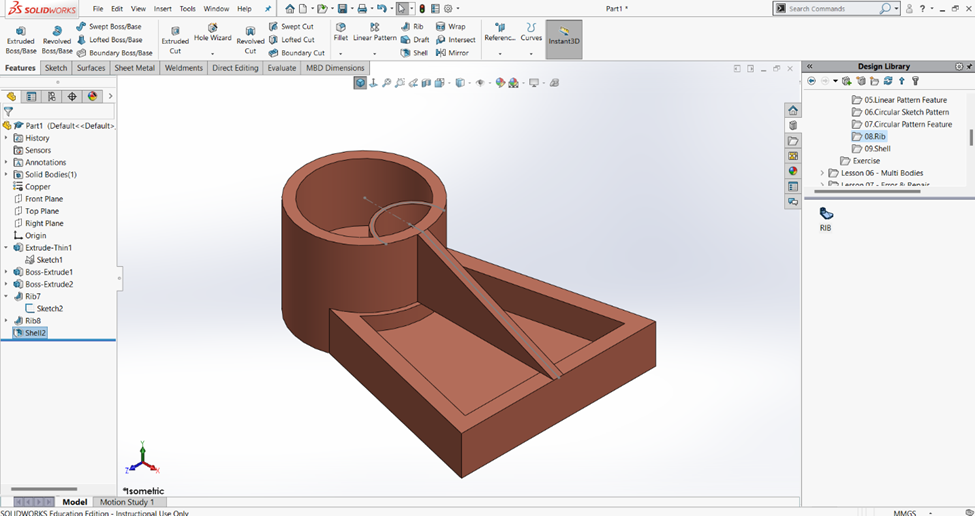This screenshot has height=516, width=975.
Task: Open the Hole Wizard dropdown arrow
Action: (213, 54)
